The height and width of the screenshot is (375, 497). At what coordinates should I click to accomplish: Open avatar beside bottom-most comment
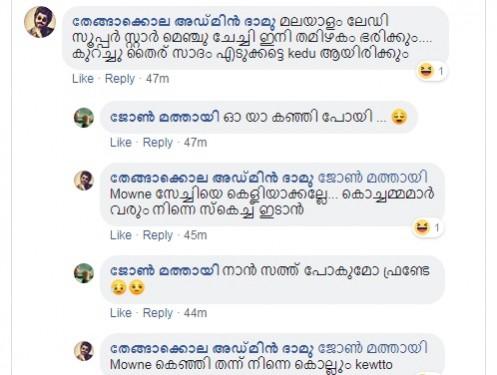pos(84,351)
